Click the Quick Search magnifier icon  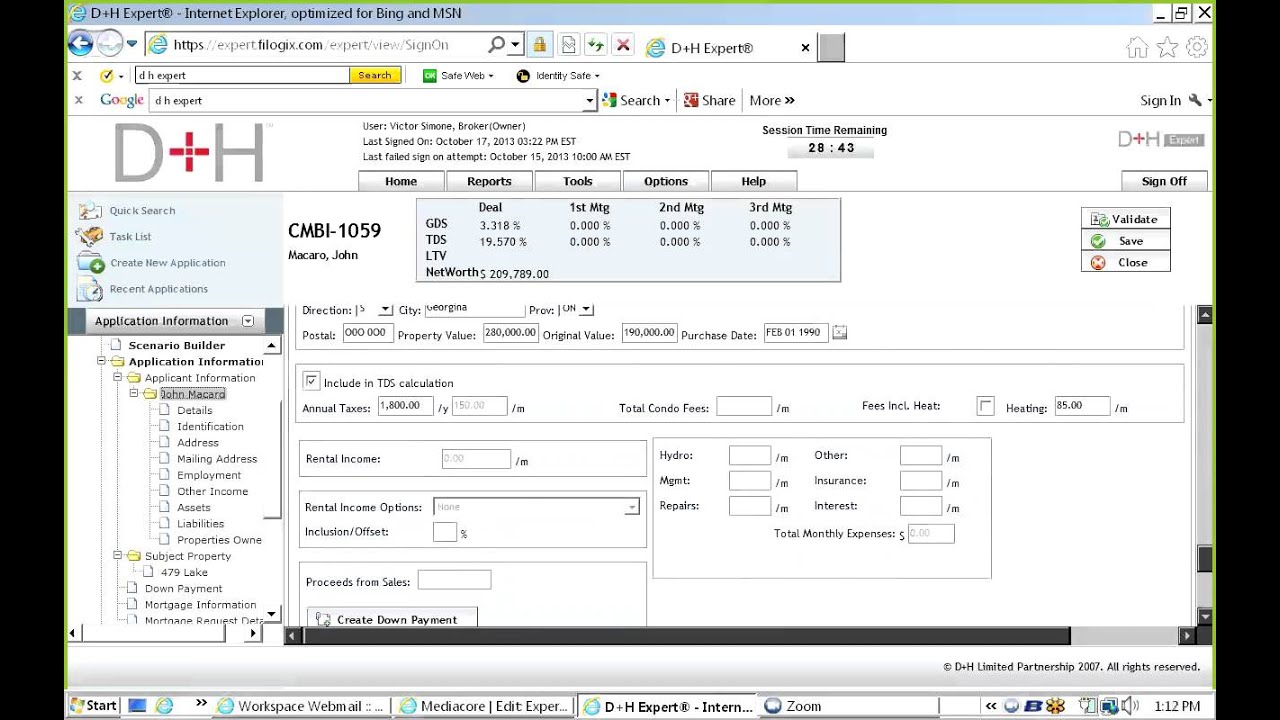tap(90, 211)
